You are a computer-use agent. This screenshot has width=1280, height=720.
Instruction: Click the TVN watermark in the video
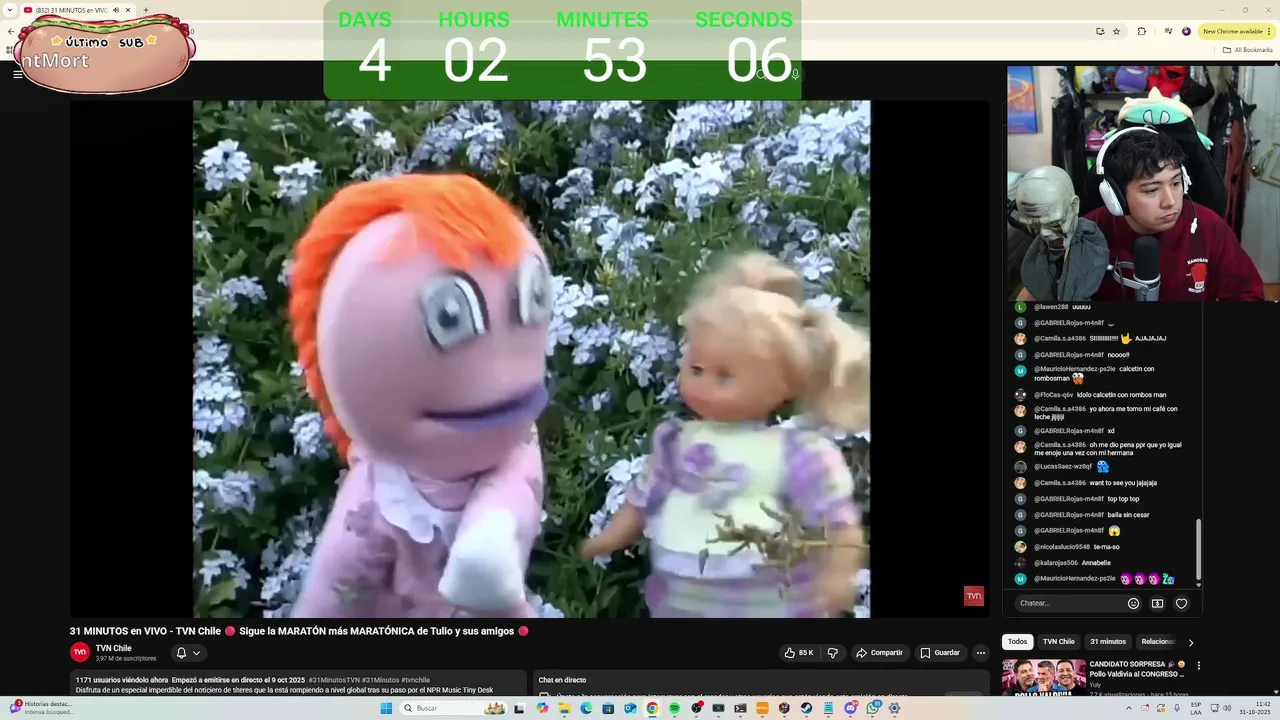974,596
